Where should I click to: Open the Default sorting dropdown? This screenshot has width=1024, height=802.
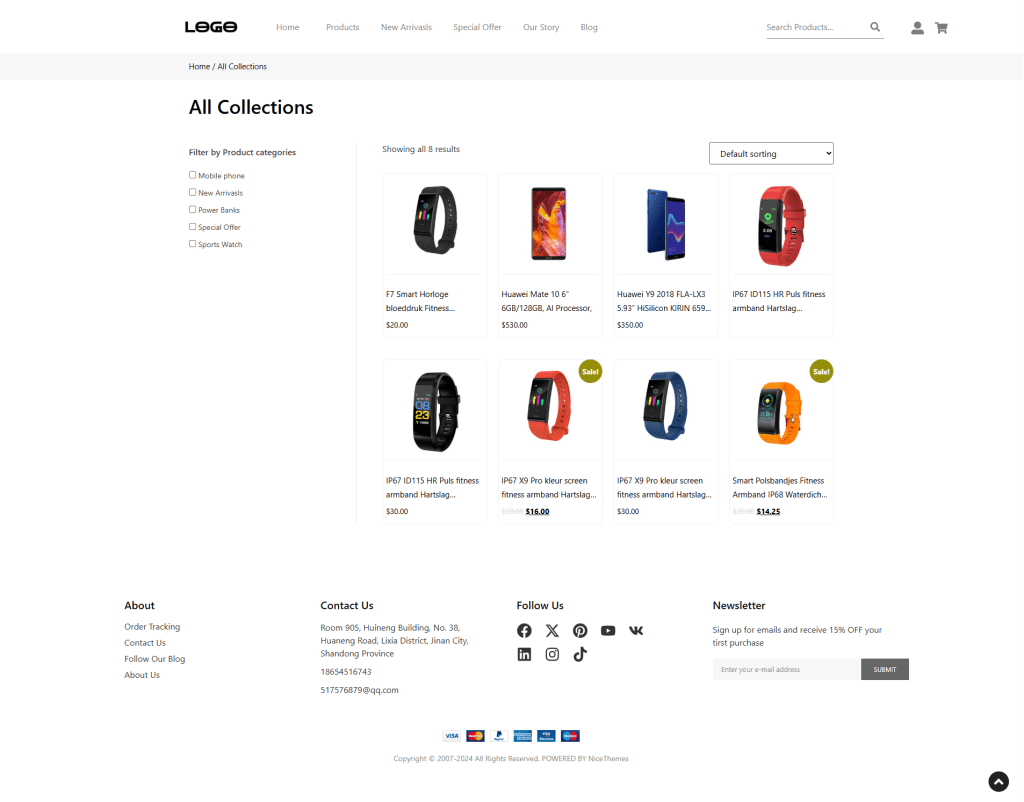(771, 153)
